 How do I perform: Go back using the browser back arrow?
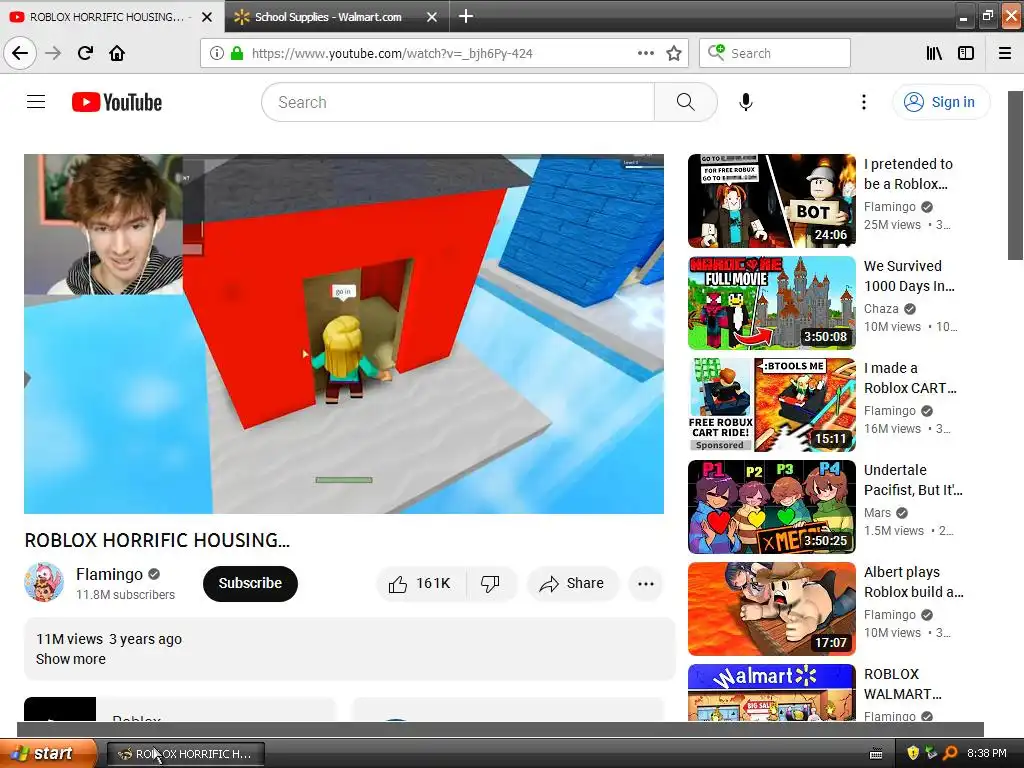tap(20, 53)
